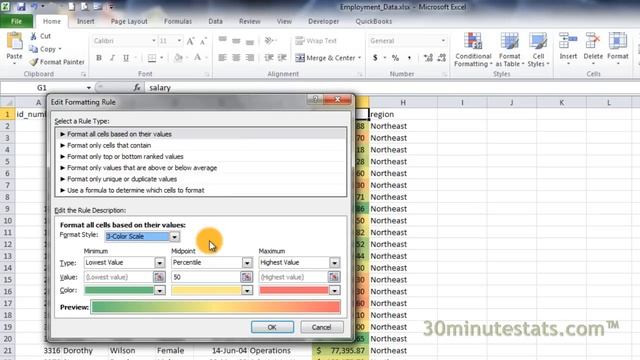This screenshot has width=640, height=360.
Task: Open the Midpoint yellow color dropdown
Action: 247,291
